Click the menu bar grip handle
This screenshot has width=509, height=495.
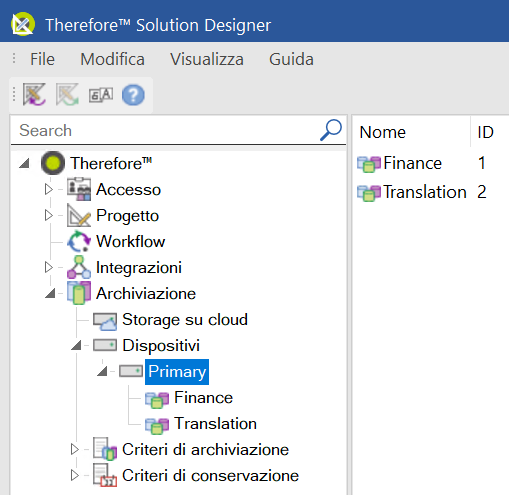(x=14, y=59)
